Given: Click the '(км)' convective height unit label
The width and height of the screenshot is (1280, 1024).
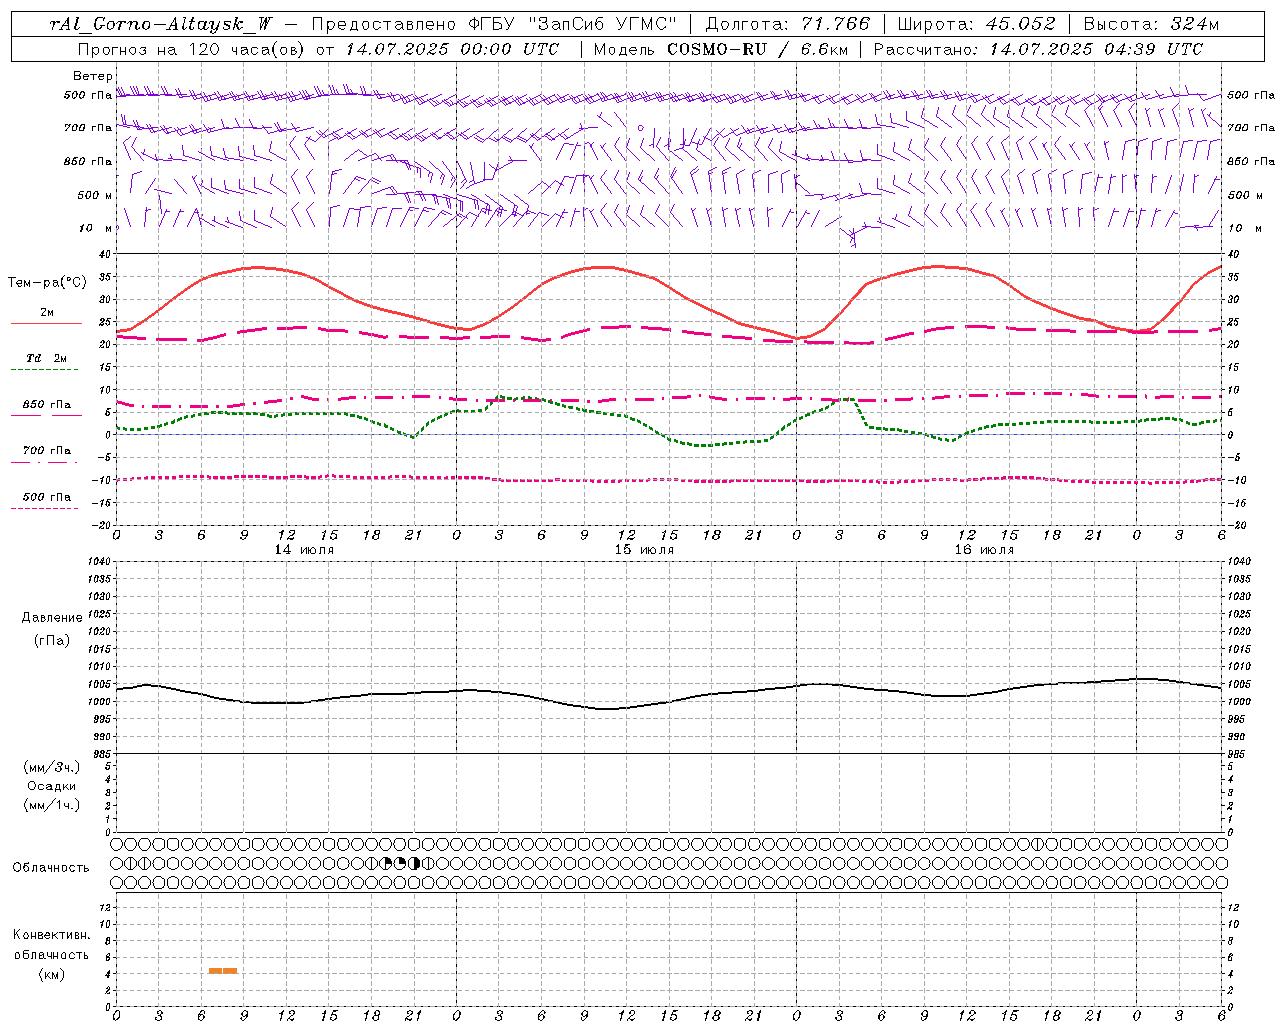Looking at the screenshot, I should (x=52, y=974).
